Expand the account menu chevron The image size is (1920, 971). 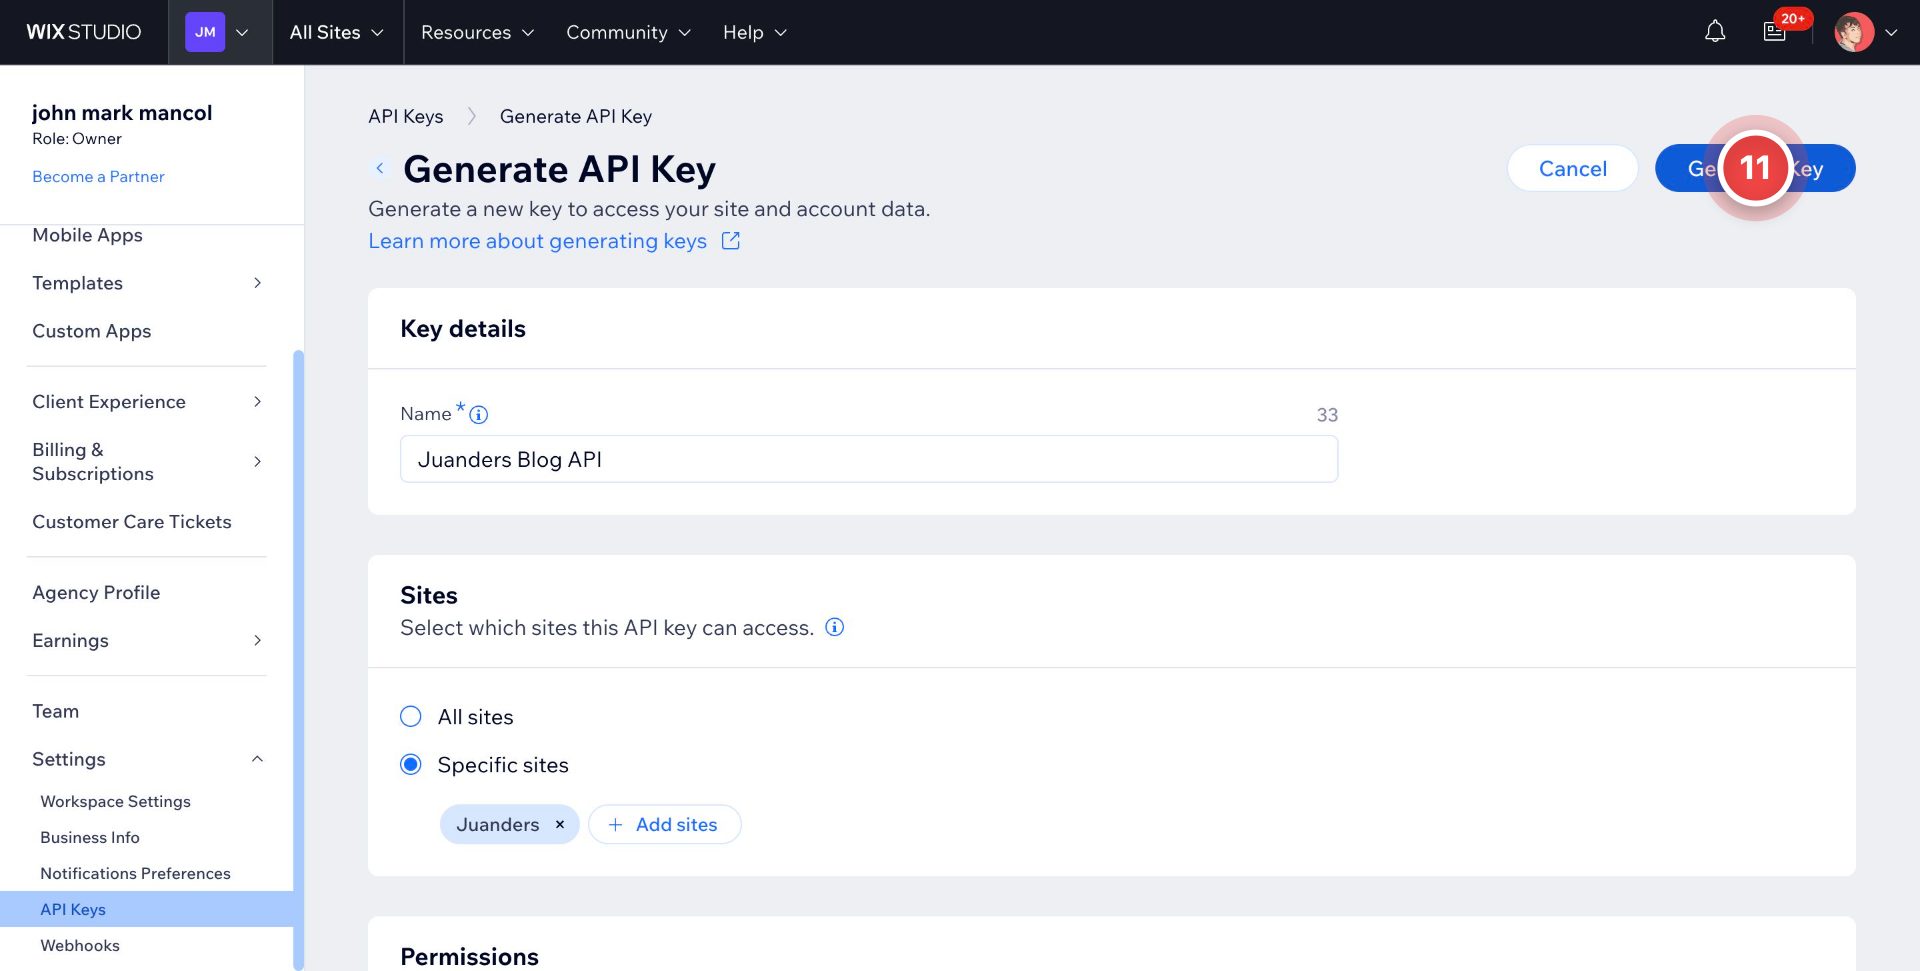point(1891,32)
